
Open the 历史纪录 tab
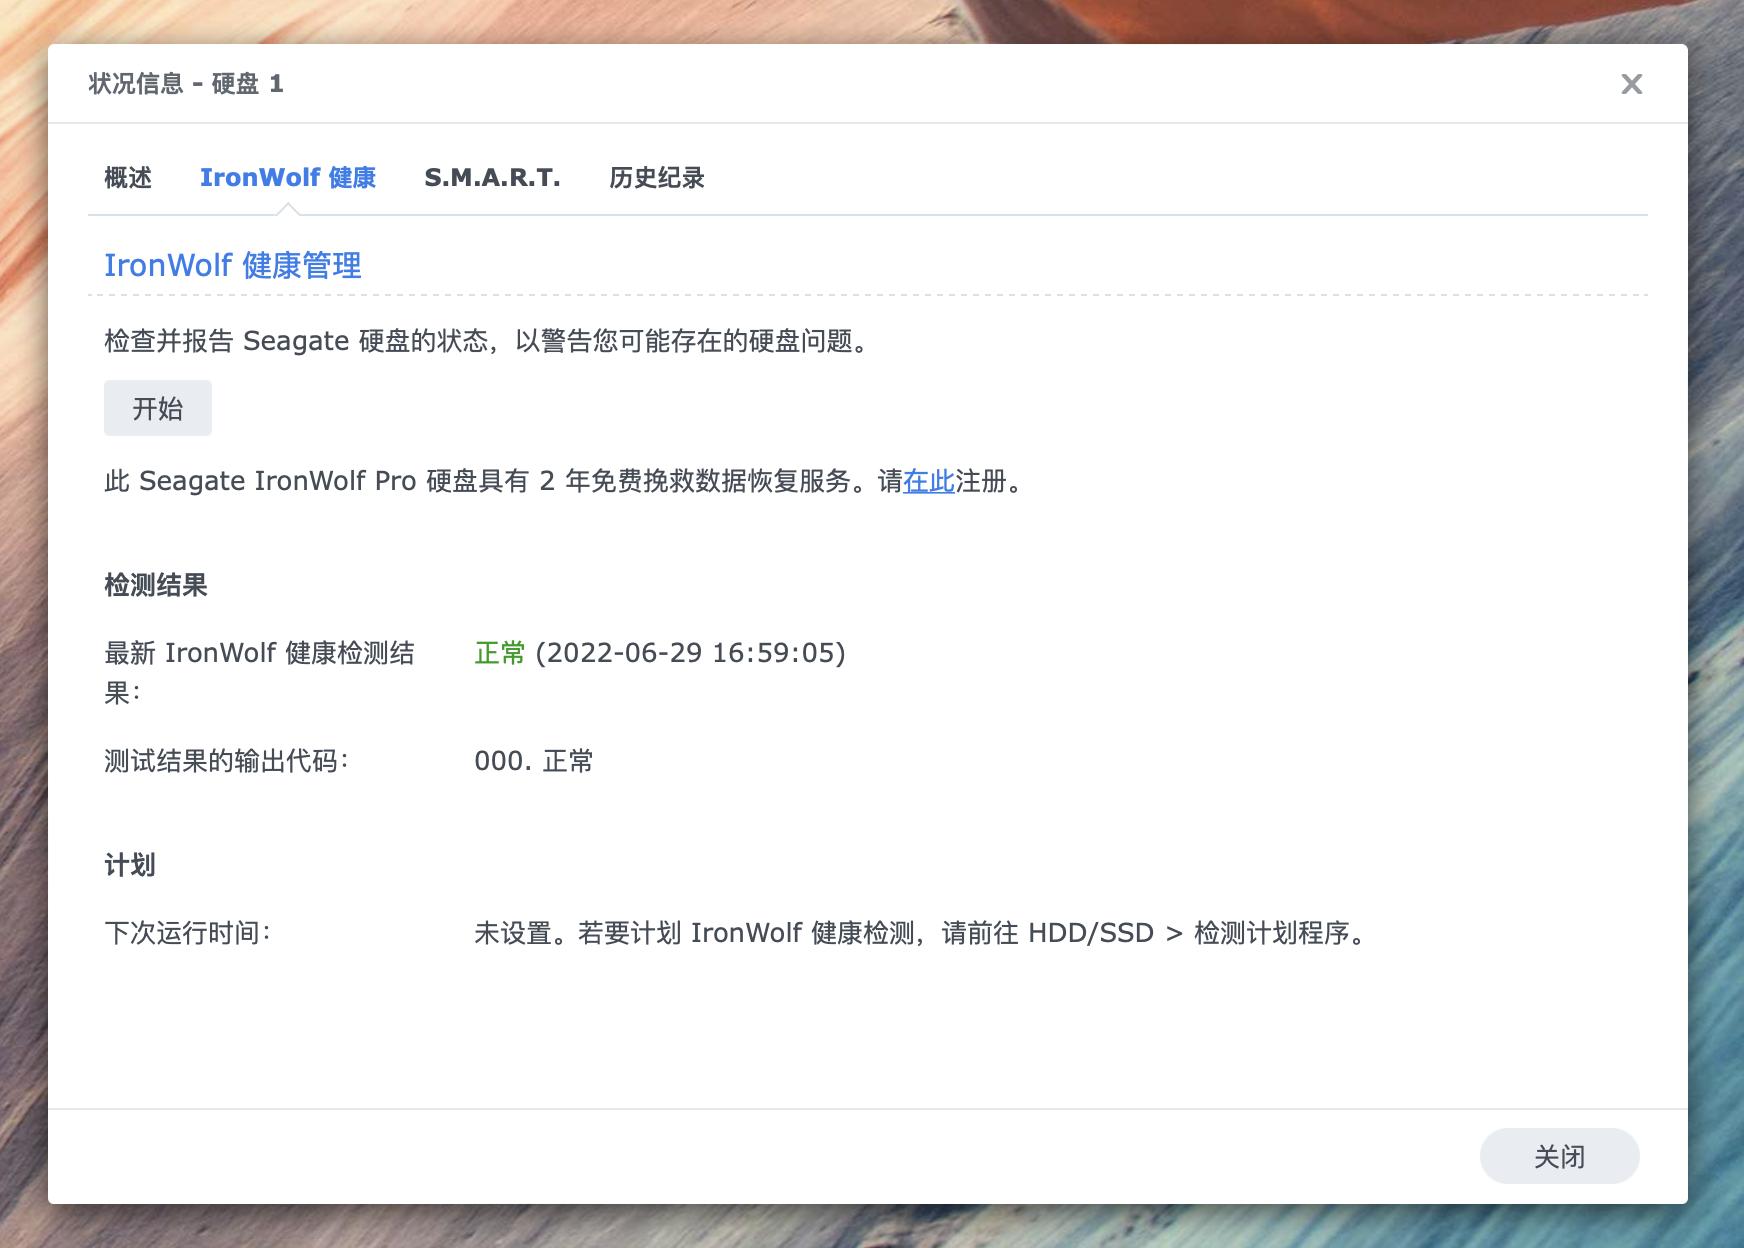(x=656, y=177)
